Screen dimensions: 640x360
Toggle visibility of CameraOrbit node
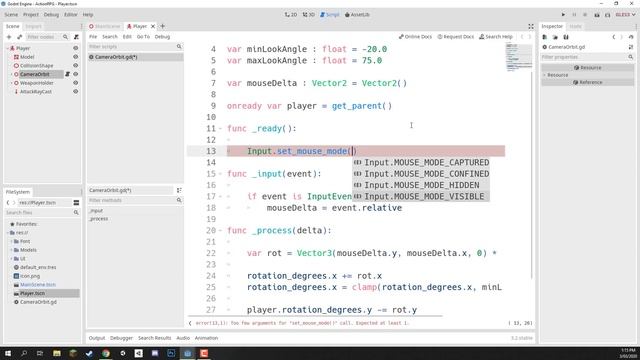76,74
